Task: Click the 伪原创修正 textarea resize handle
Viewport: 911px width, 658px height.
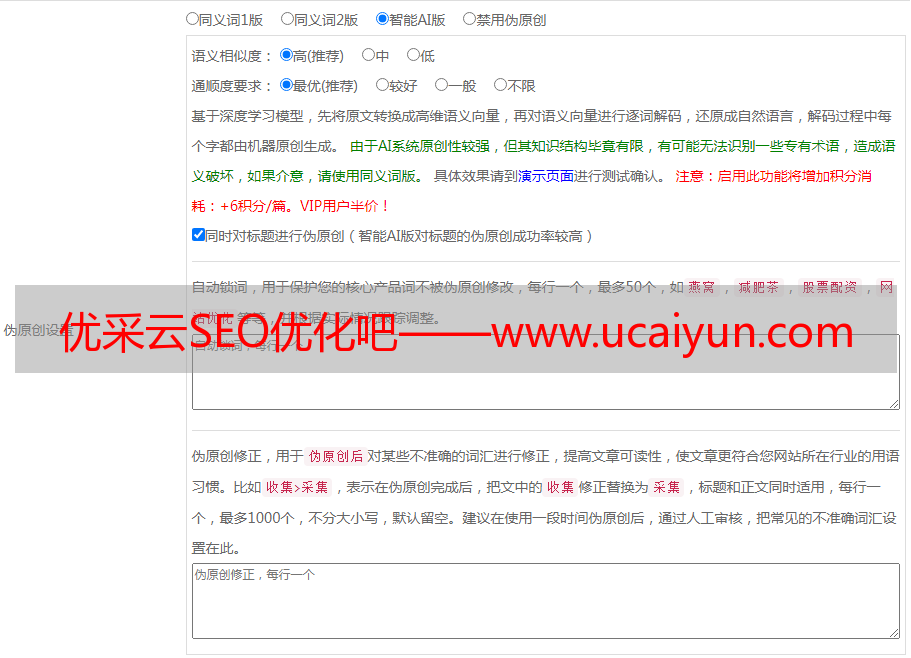Action: [894, 633]
